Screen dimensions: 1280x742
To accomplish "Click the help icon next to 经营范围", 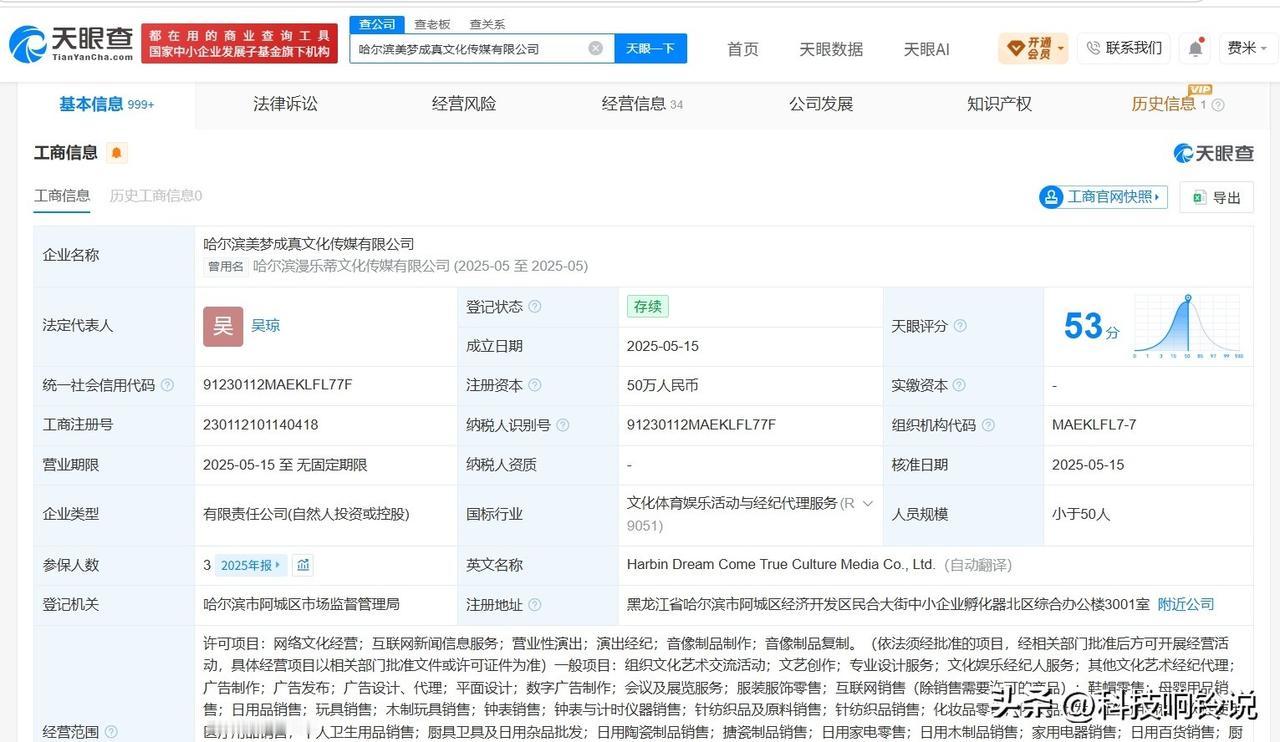I will 111,732.
